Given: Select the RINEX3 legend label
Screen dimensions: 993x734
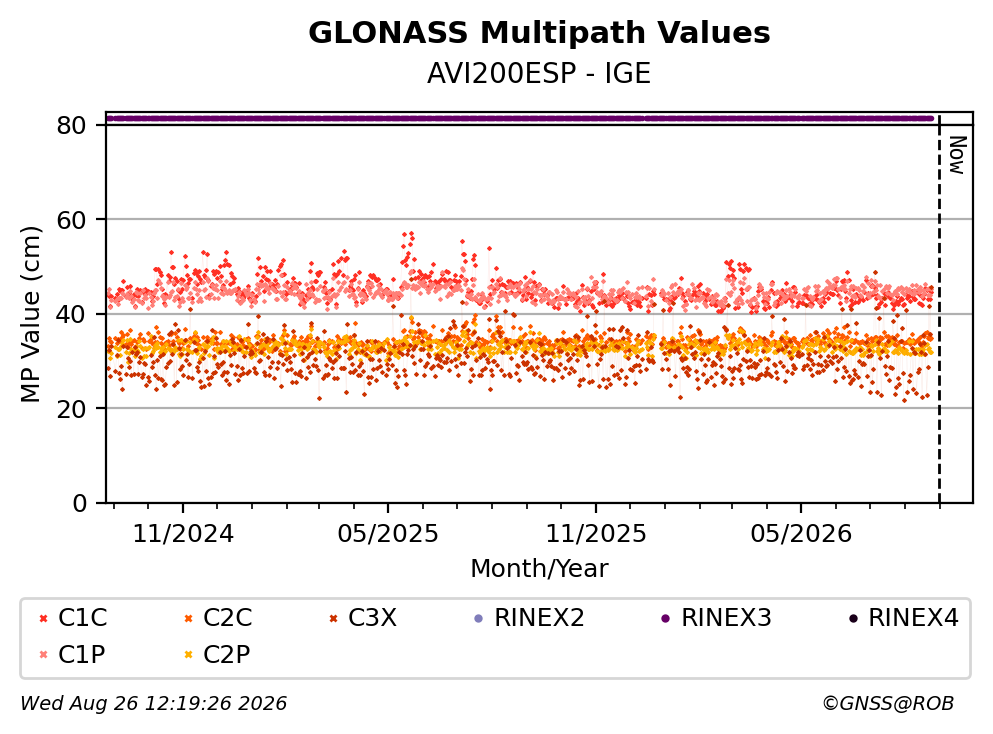Looking at the screenshot, I should (726, 618).
